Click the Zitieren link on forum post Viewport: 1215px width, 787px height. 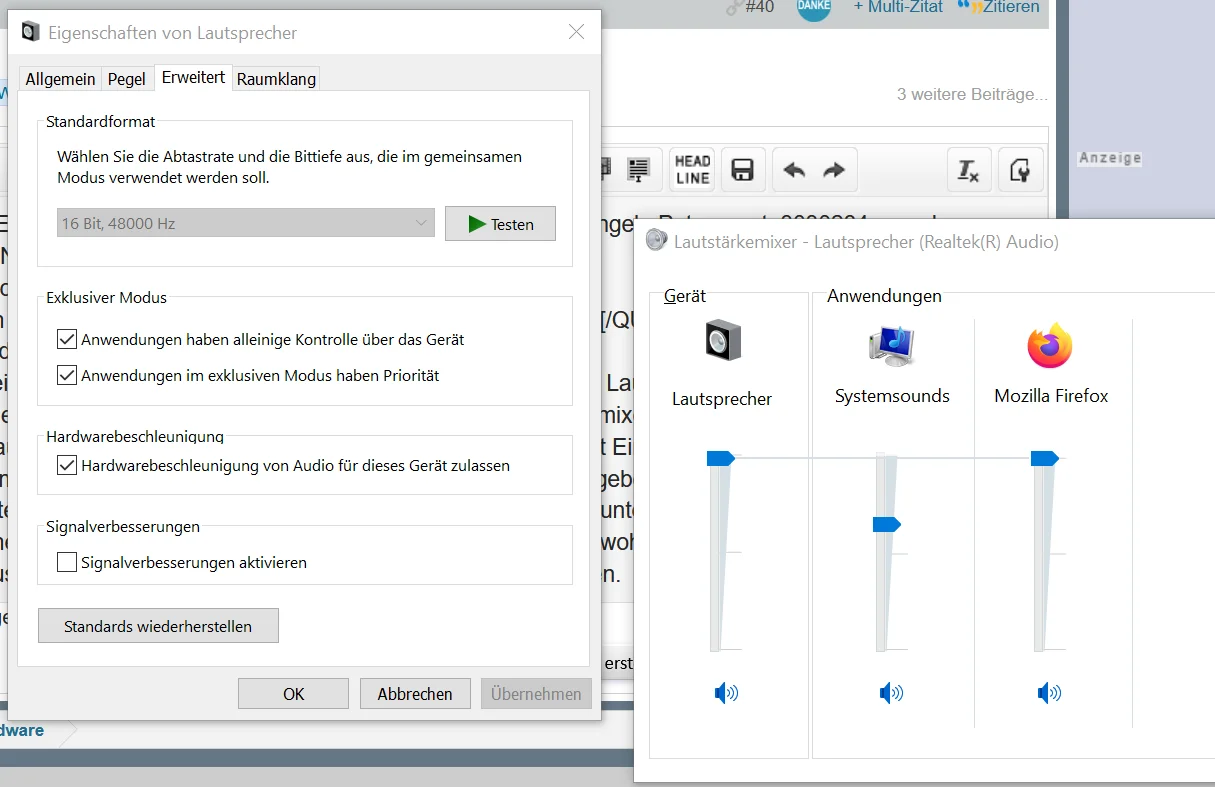(1000, 7)
